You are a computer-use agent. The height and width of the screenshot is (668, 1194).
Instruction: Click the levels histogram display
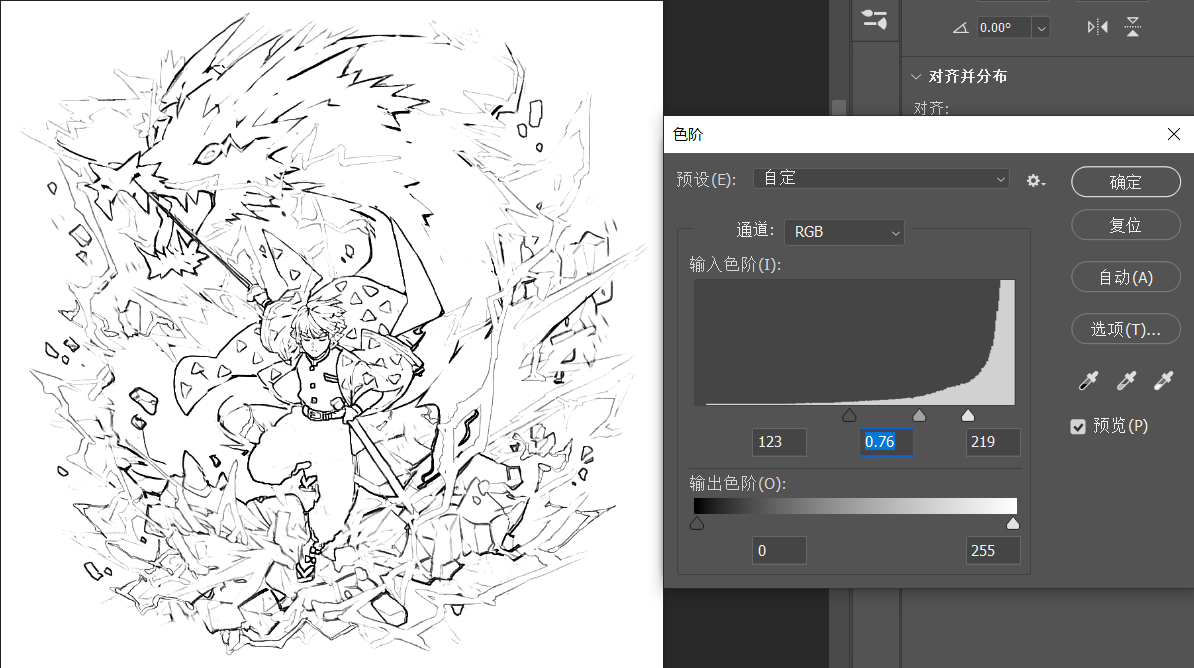click(x=854, y=342)
